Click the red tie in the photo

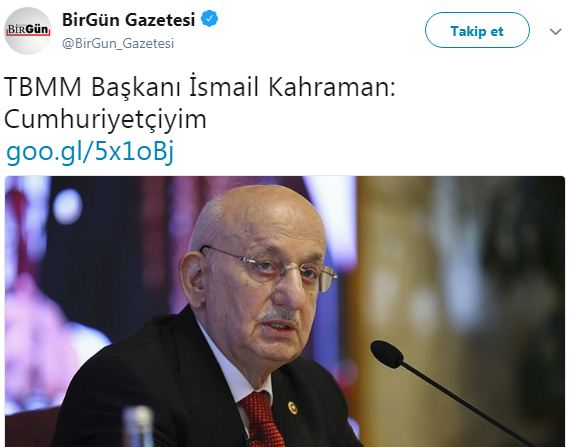(259, 421)
